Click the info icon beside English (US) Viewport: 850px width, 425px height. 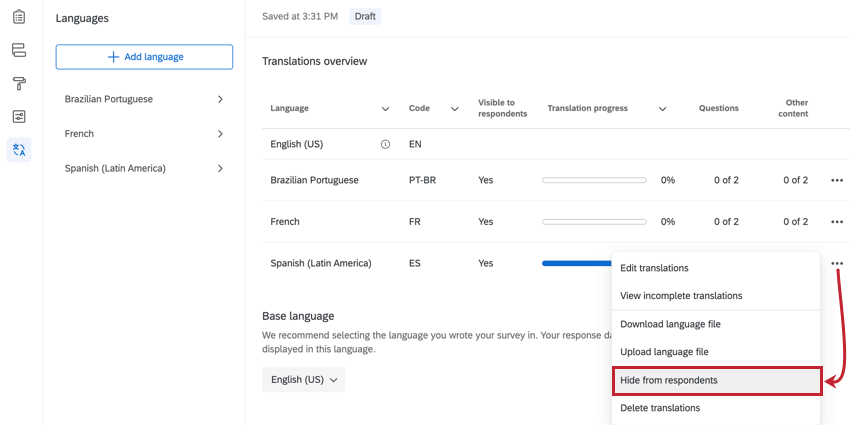[385, 144]
